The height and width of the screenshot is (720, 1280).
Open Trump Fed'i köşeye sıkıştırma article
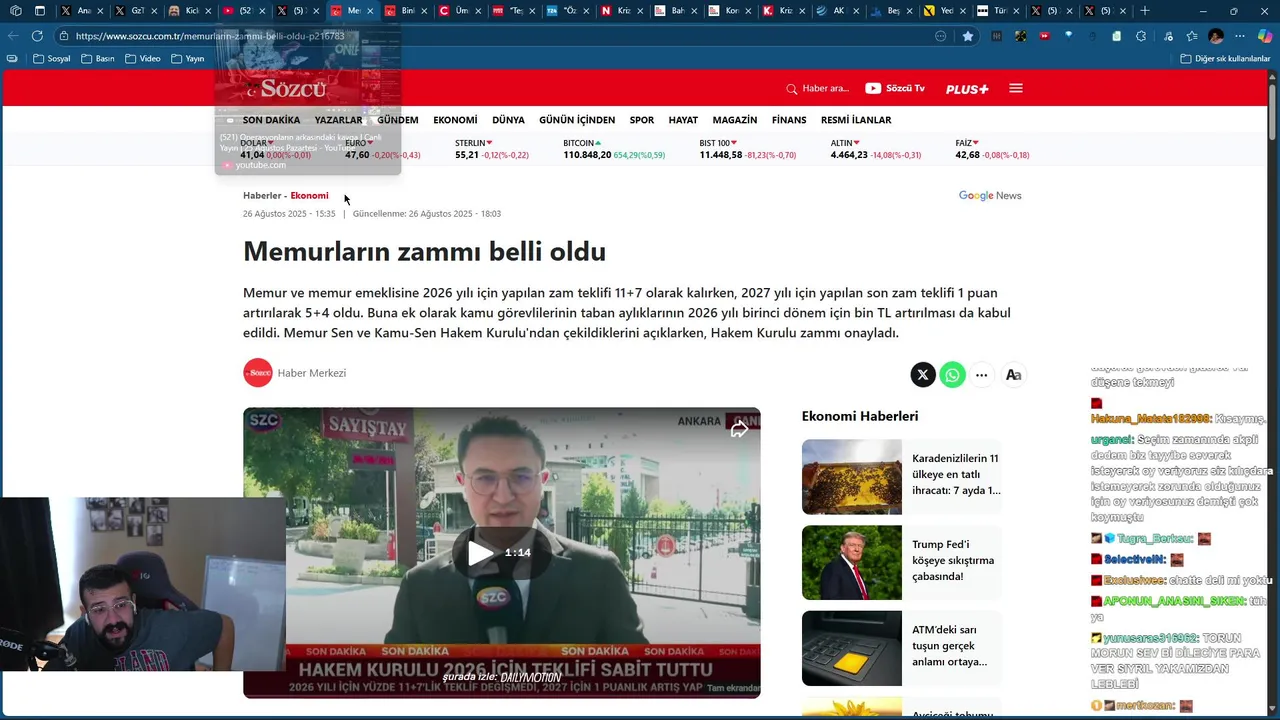(x=901, y=562)
